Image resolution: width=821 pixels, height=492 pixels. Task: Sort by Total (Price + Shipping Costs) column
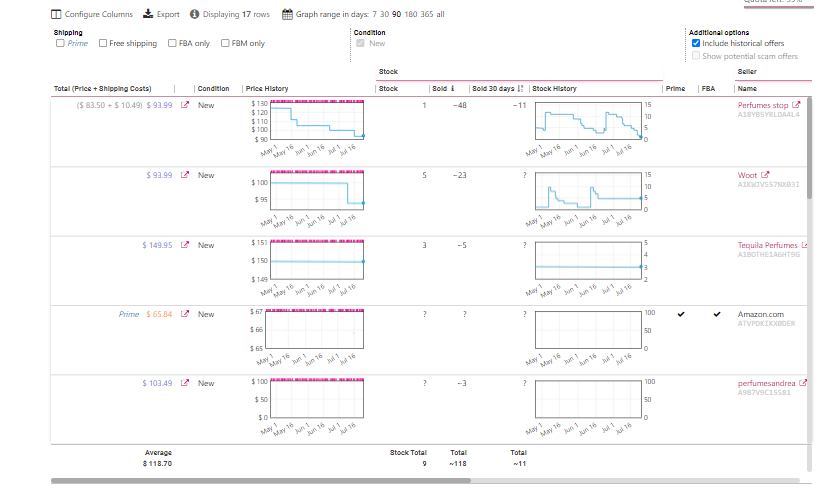[103, 88]
